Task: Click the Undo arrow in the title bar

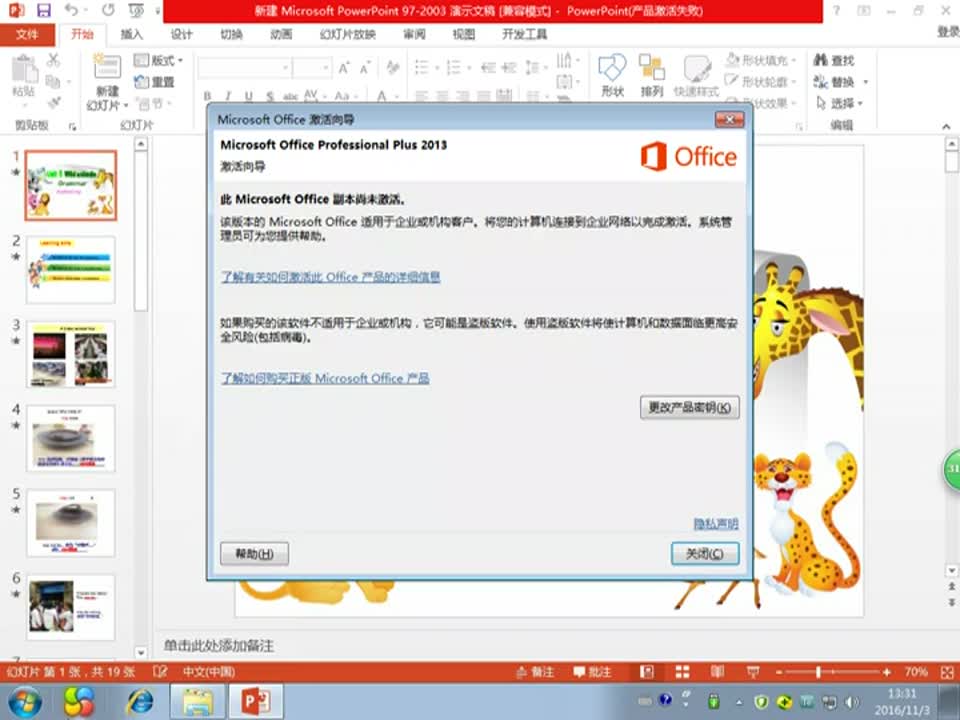Action: tap(72, 11)
